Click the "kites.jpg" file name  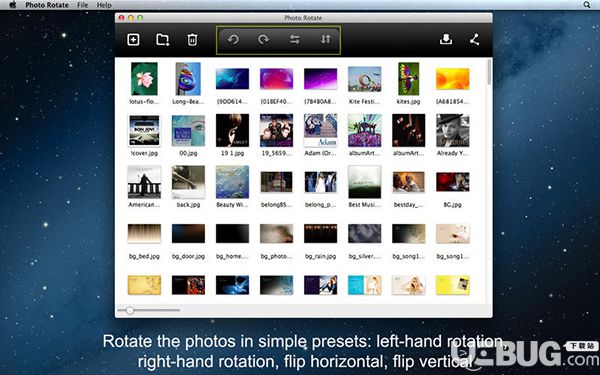tap(408, 102)
